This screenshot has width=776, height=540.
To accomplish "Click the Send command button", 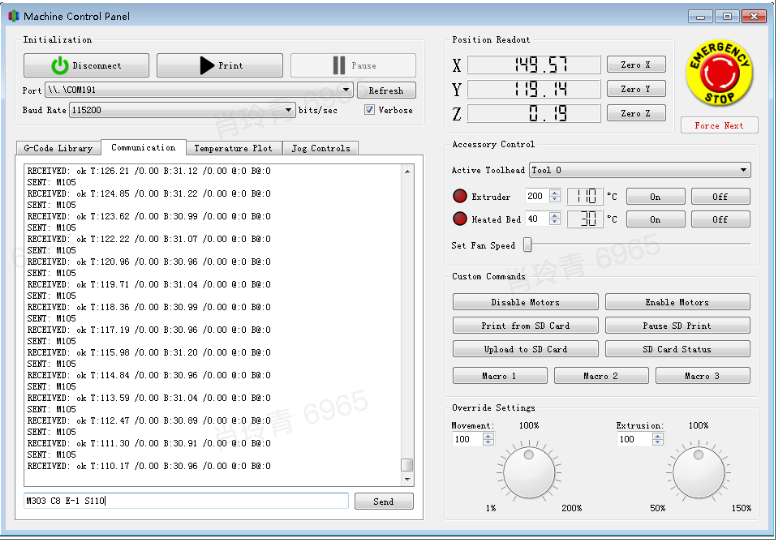I will tap(383, 502).
